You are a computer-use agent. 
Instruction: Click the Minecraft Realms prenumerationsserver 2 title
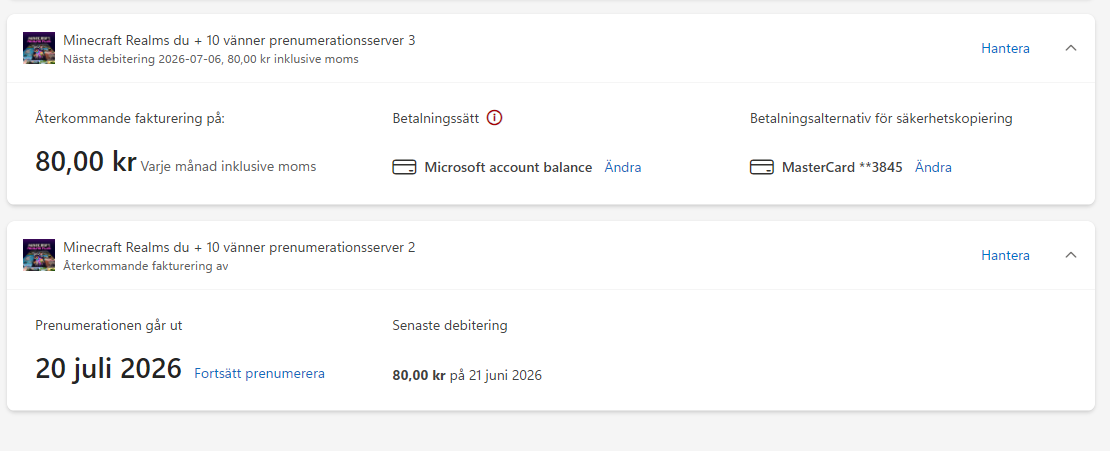click(x=239, y=247)
